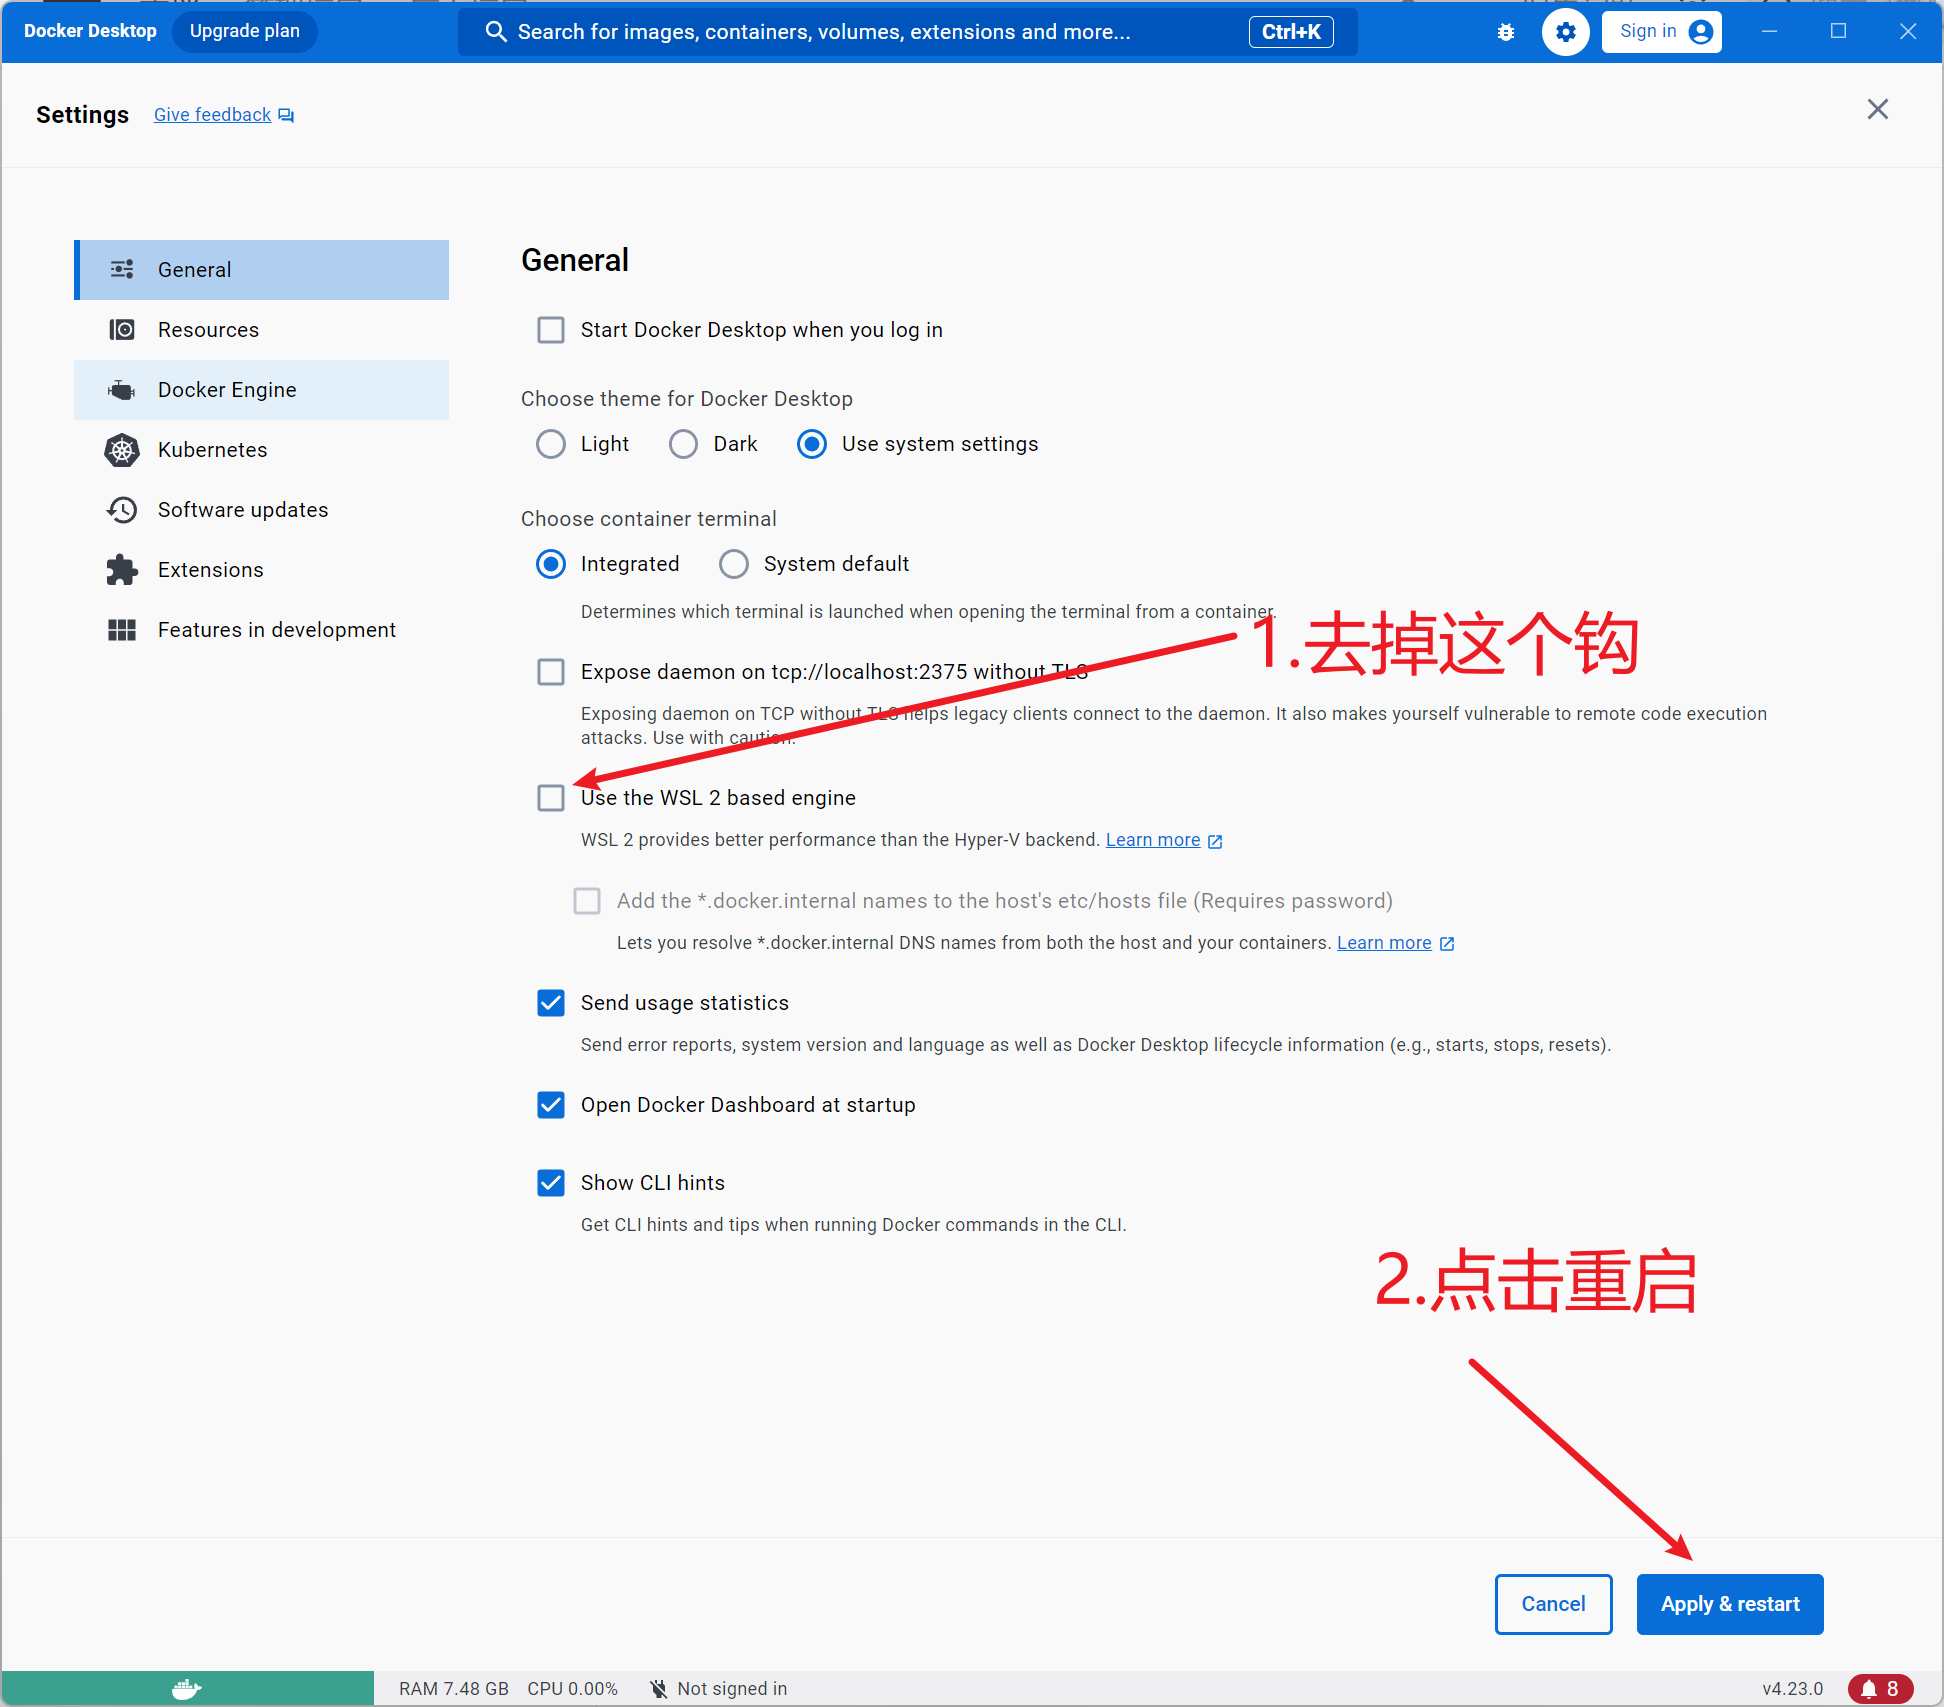
Task: Click the Upgrade plan button
Action: point(245,31)
